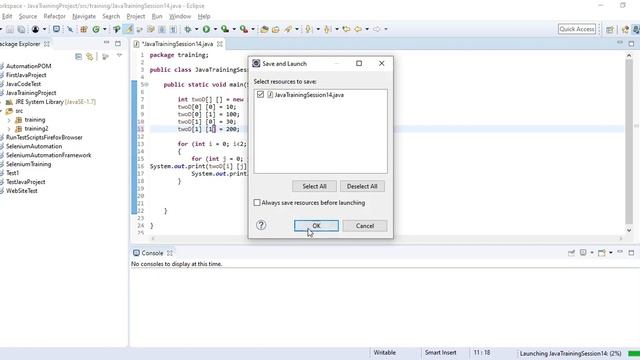
Task: Enable Always save resources before launching
Action: click(x=257, y=202)
